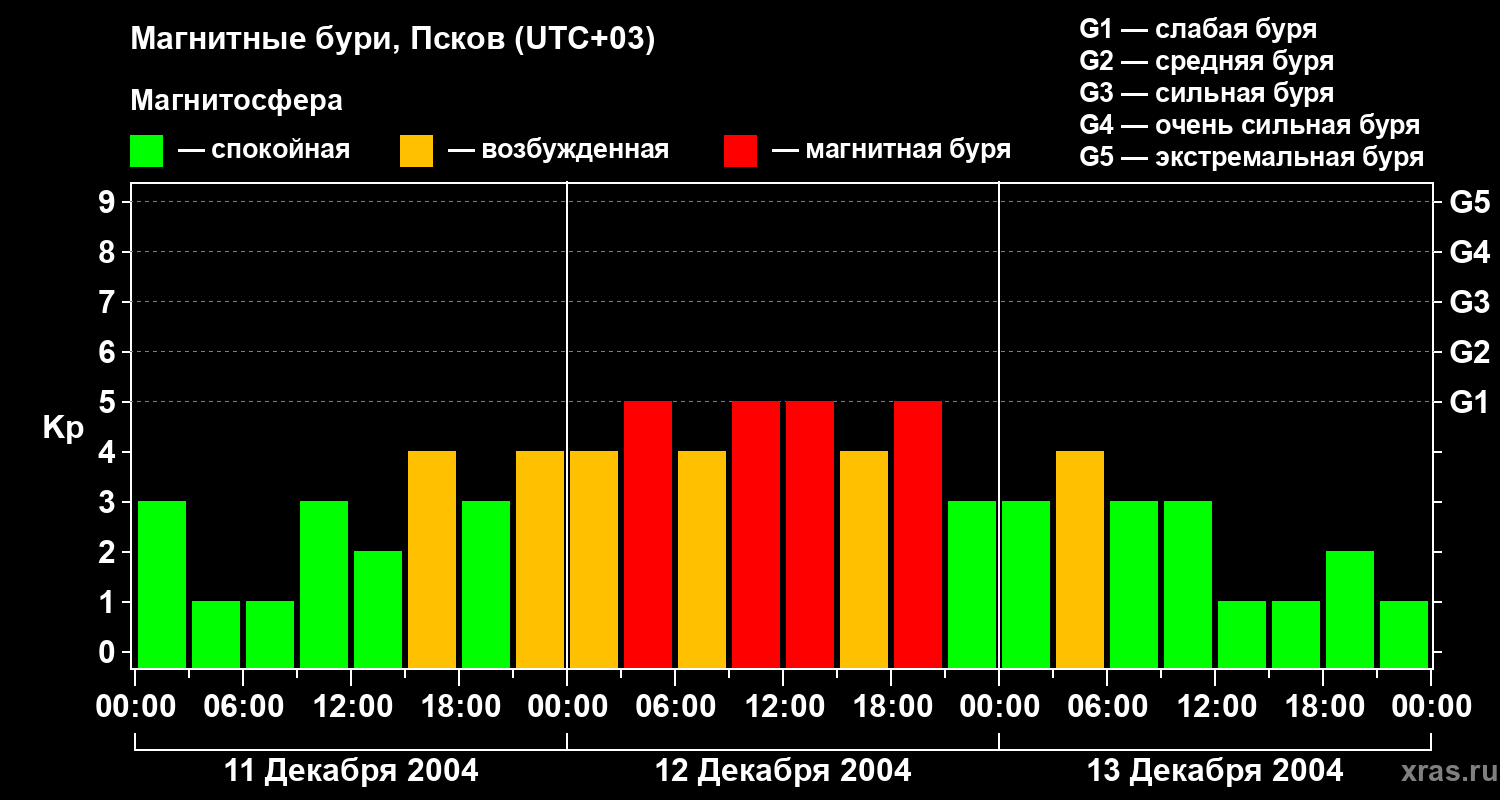Click the chart title 'Магнитные бури, Псков'
The width and height of the screenshot is (1500, 800).
392,40
